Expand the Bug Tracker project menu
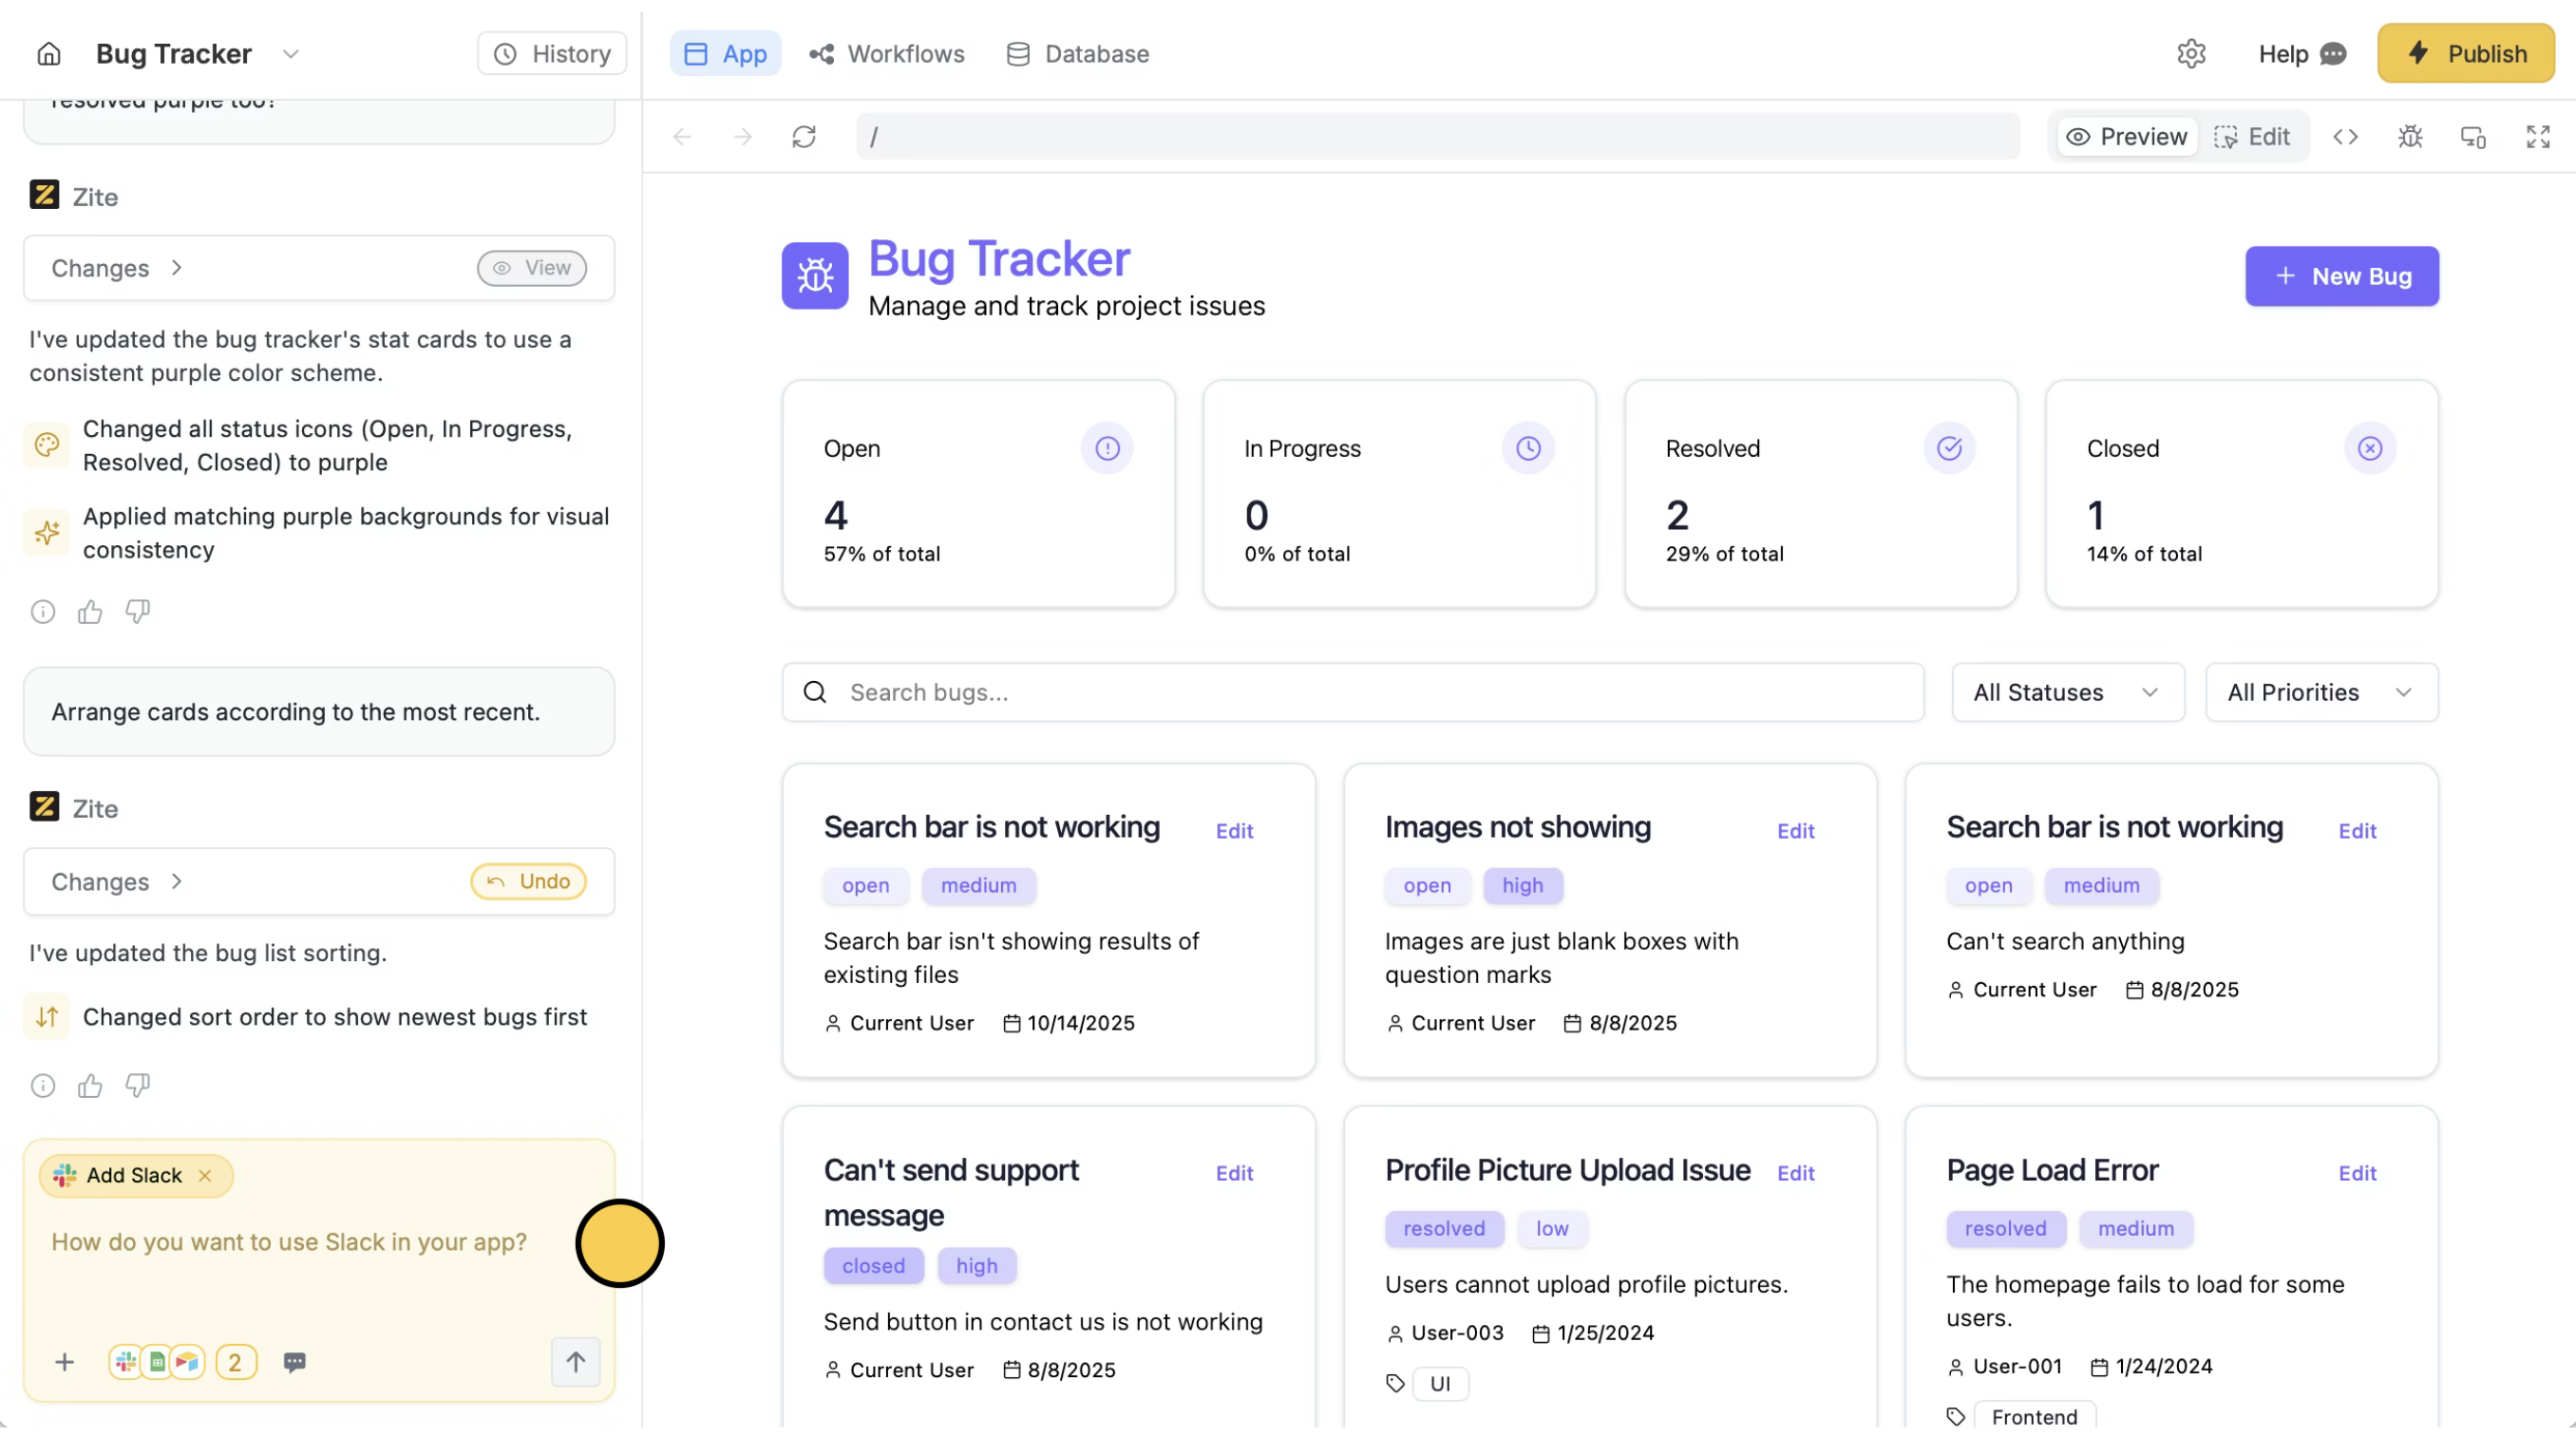This screenshot has width=2576, height=1437. click(291, 54)
